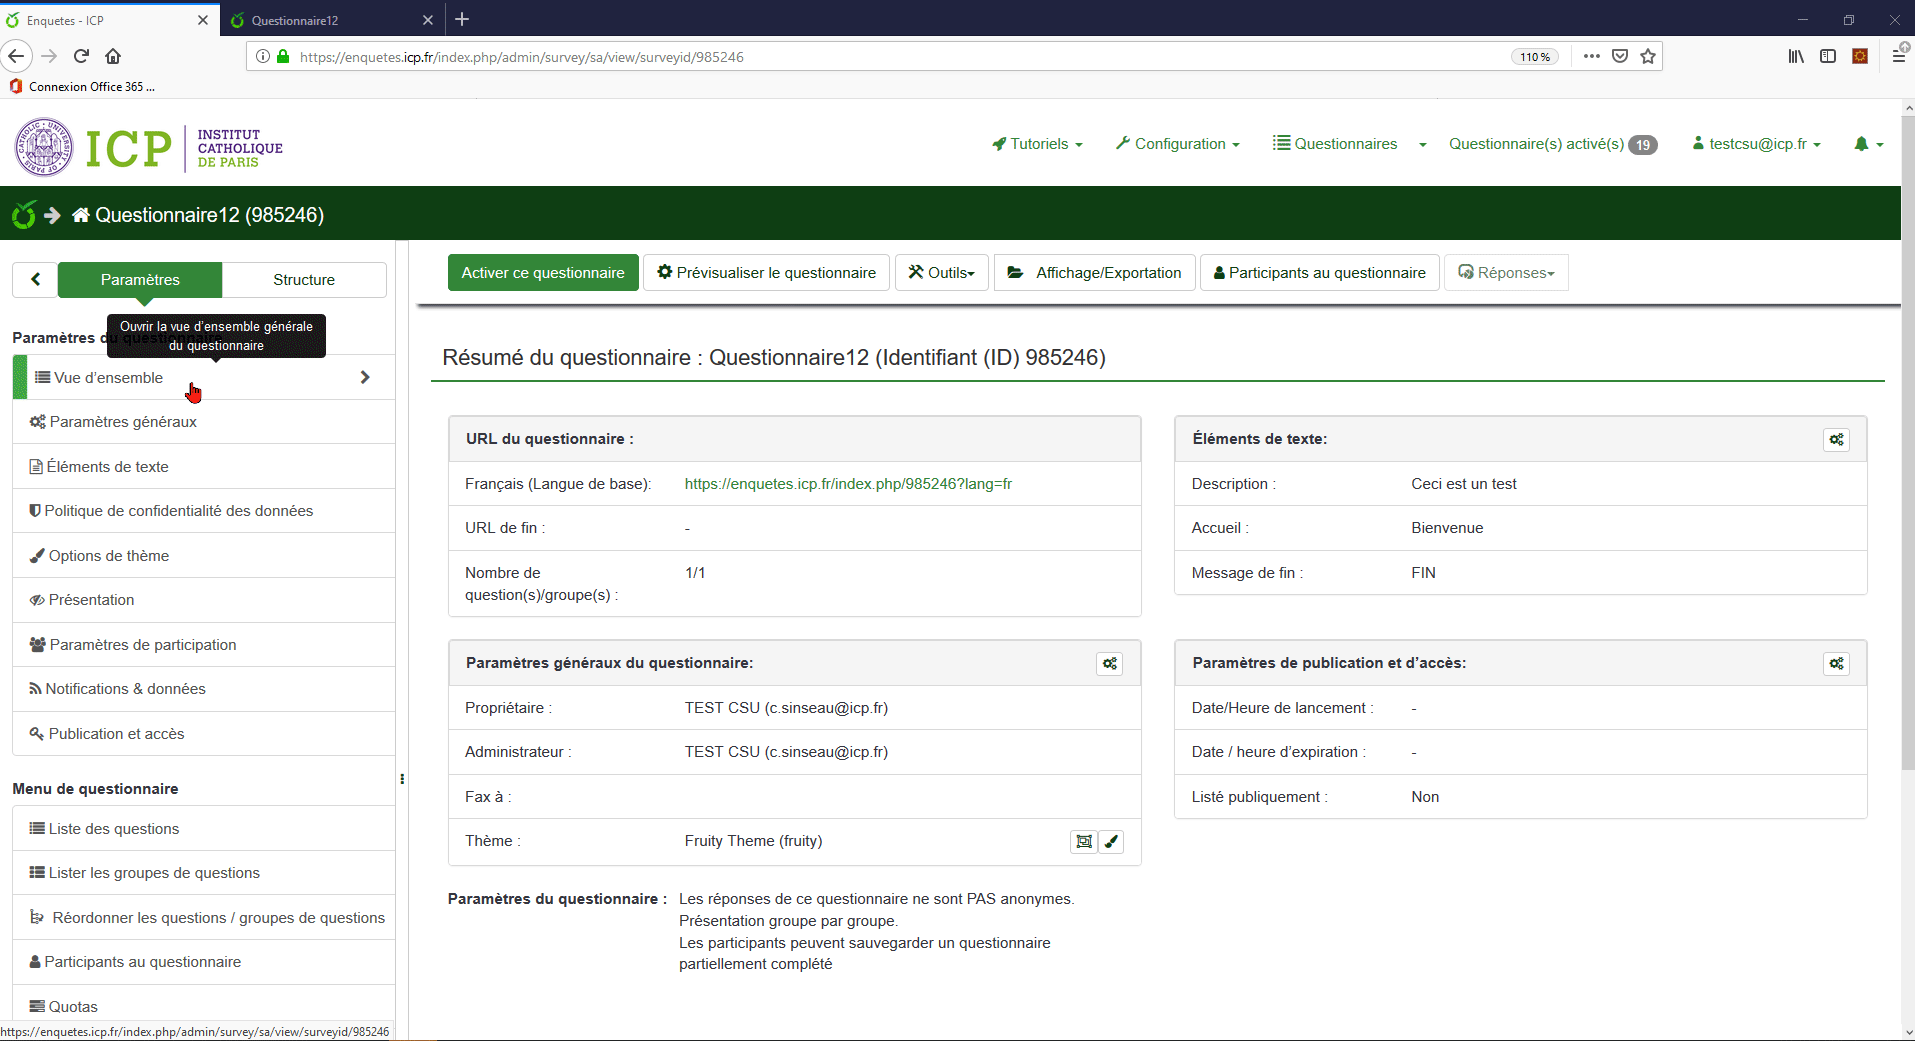
Task: Open the French survey URL link
Action: (x=848, y=484)
